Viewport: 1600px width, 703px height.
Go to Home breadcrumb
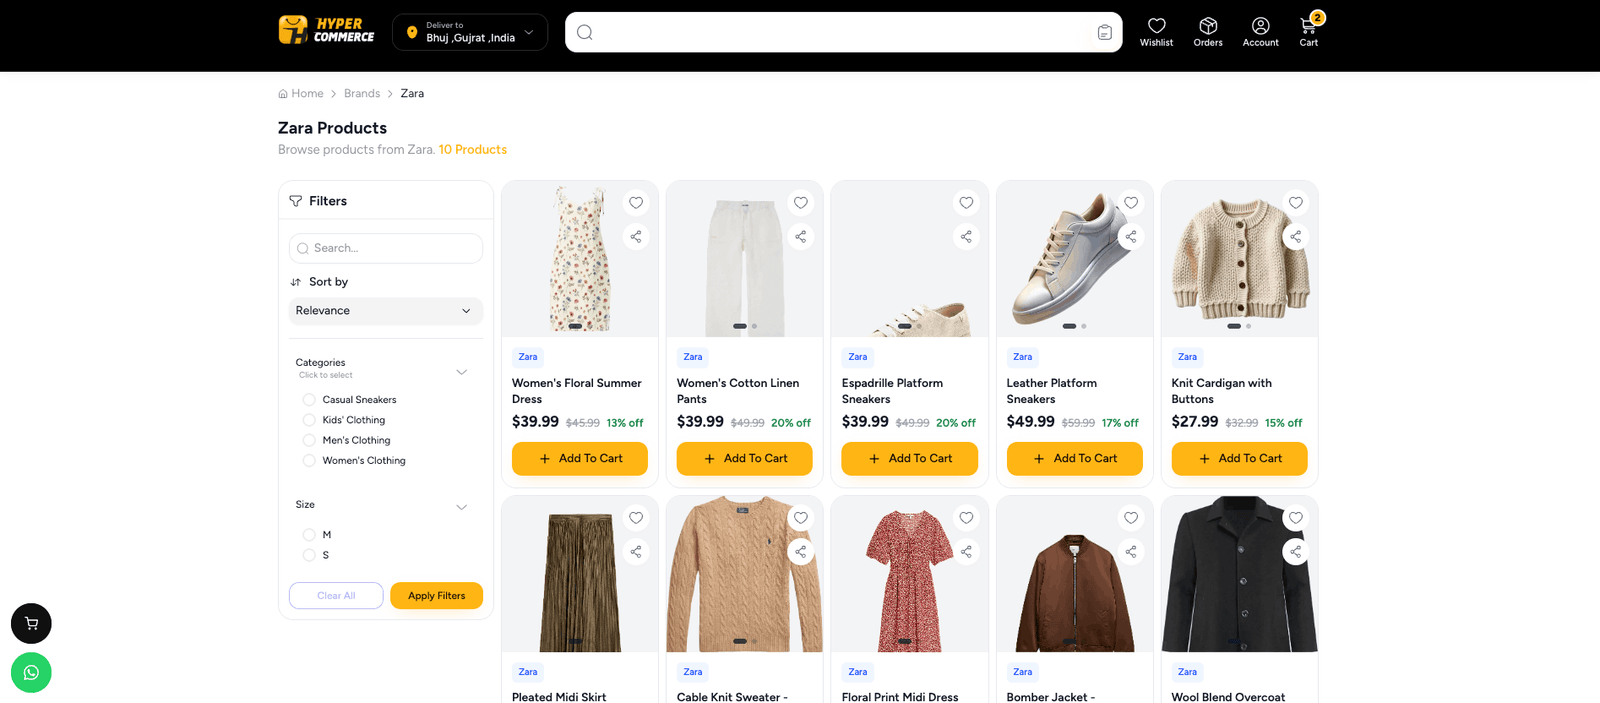click(301, 94)
